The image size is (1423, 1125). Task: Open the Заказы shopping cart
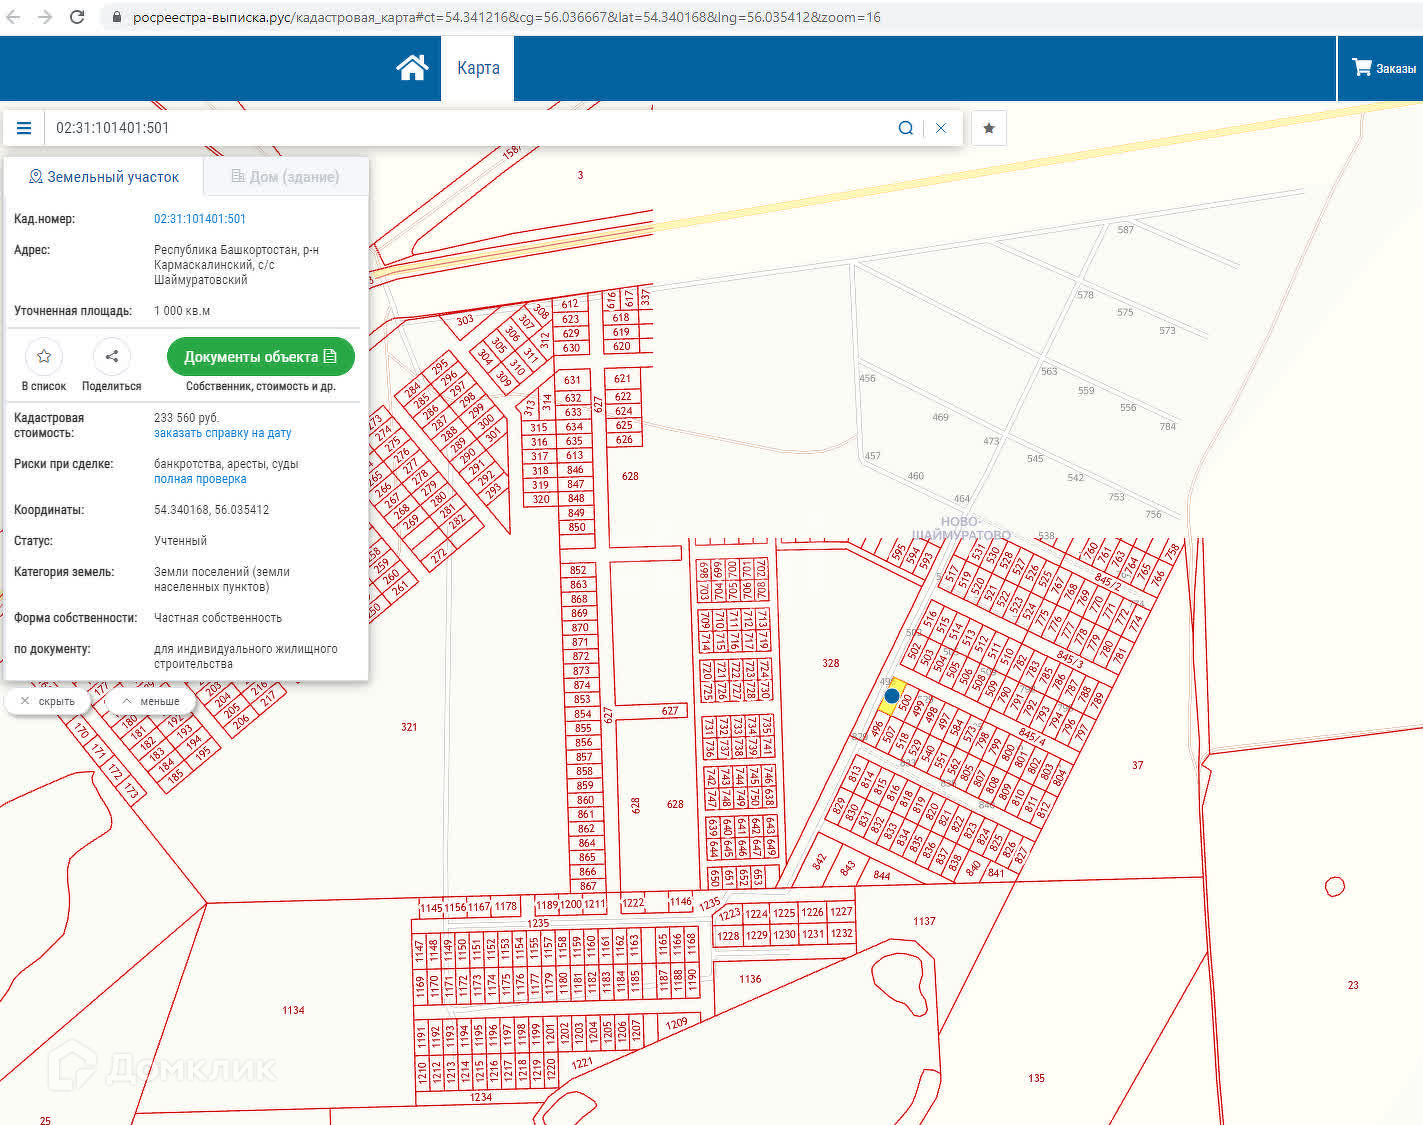(x=1383, y=68)
